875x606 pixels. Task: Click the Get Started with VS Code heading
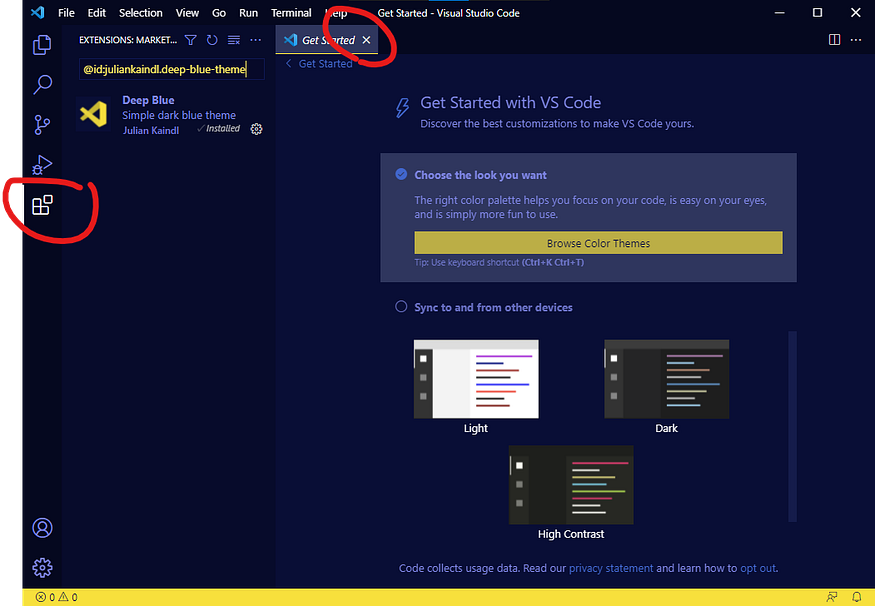coord(511,103)
